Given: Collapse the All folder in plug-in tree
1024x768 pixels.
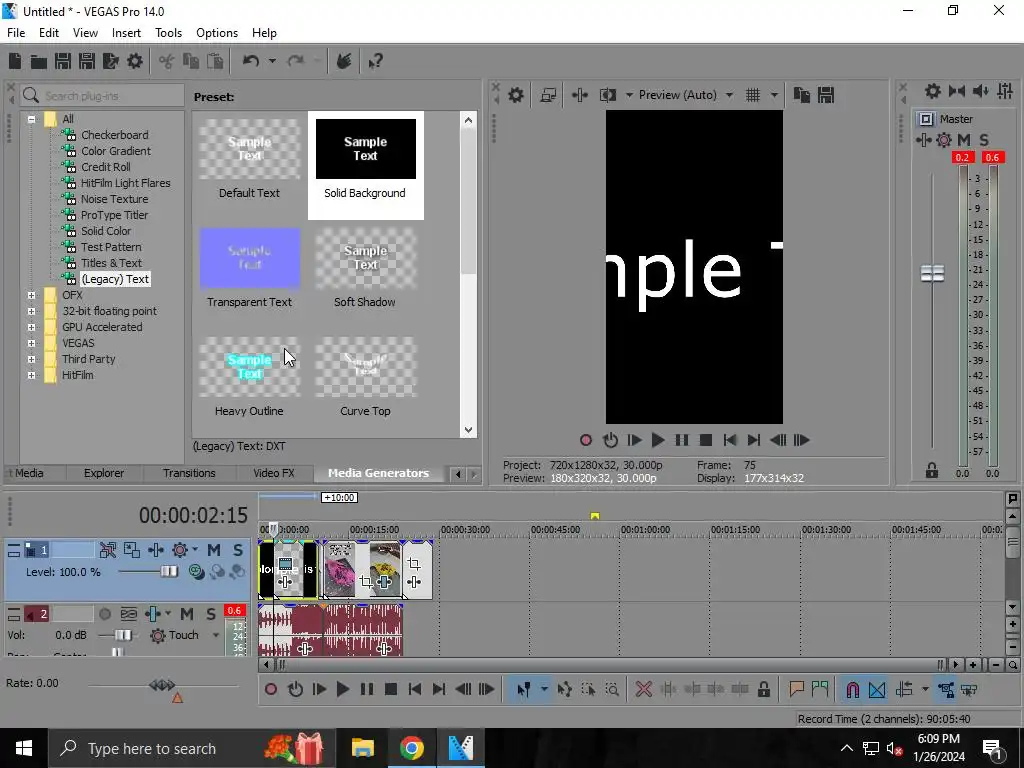Looking at the screenshot, I should [x=31, y=119].
